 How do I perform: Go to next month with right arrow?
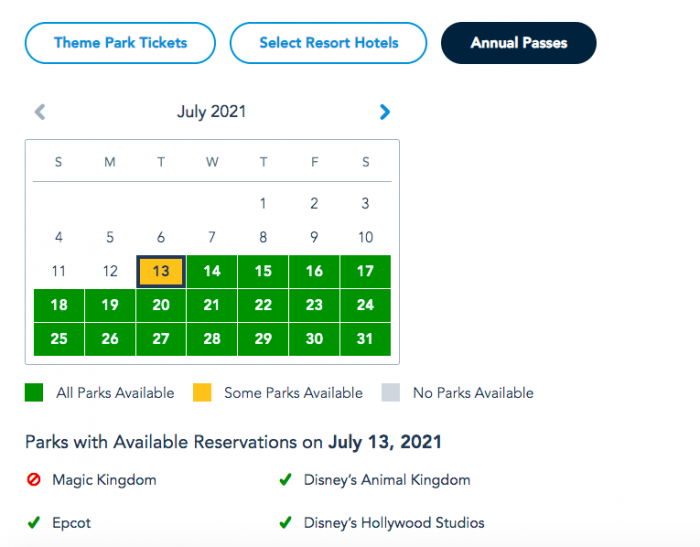click(385, 112)
